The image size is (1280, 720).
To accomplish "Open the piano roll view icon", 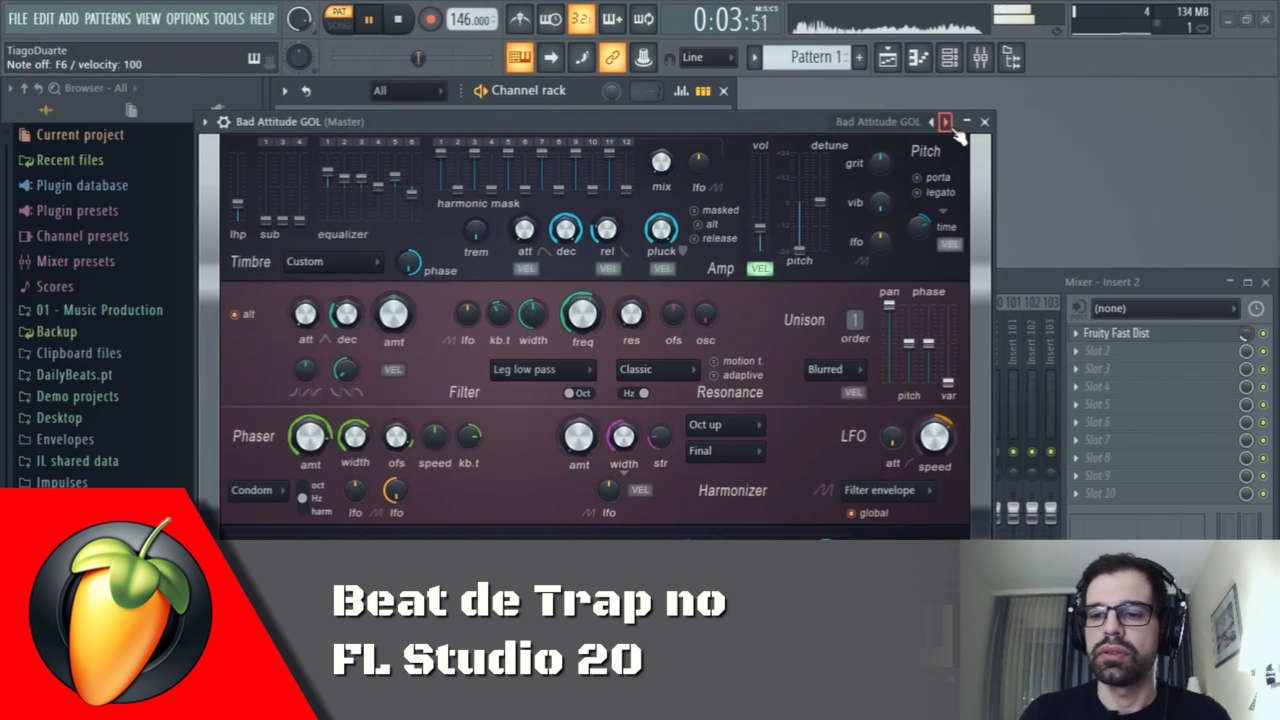I will point(919,58).
